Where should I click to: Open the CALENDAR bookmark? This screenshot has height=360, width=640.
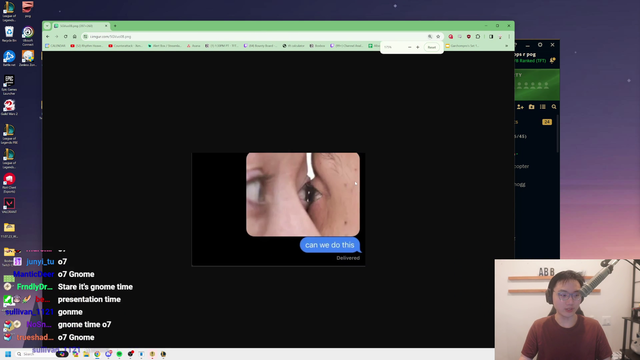point(55,46)
